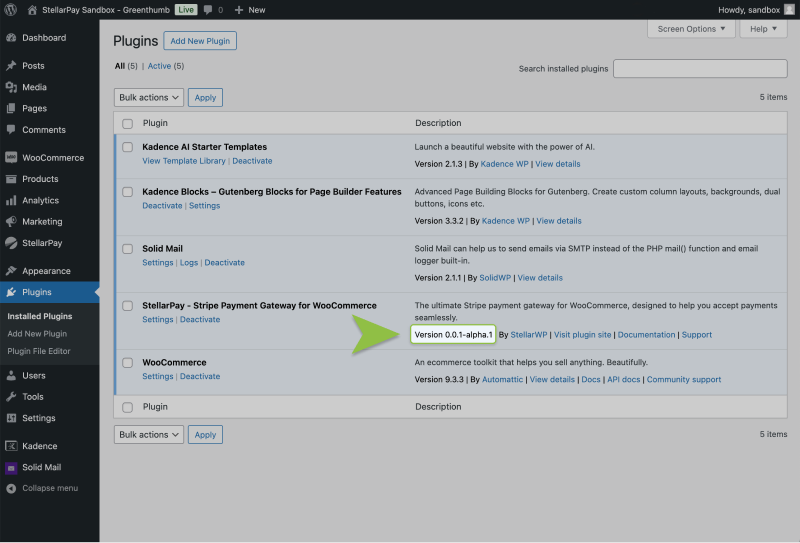Open the top Bulk actions dropdown

pyautogui.click(x=149, y=97)
